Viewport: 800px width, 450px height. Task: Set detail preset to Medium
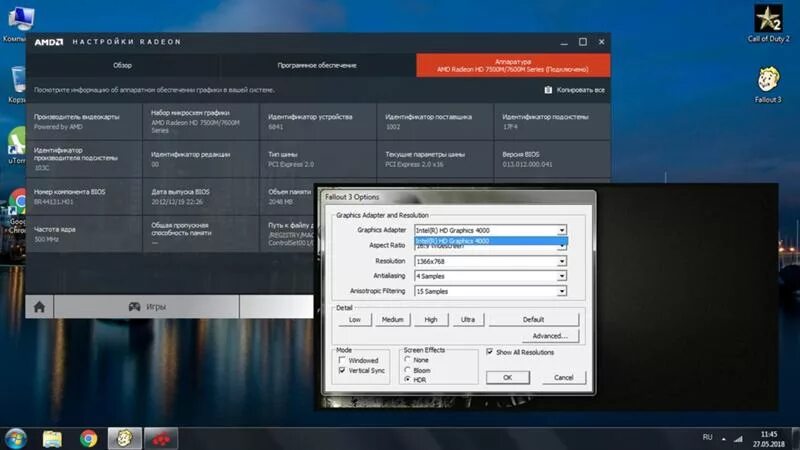point(392,319)
